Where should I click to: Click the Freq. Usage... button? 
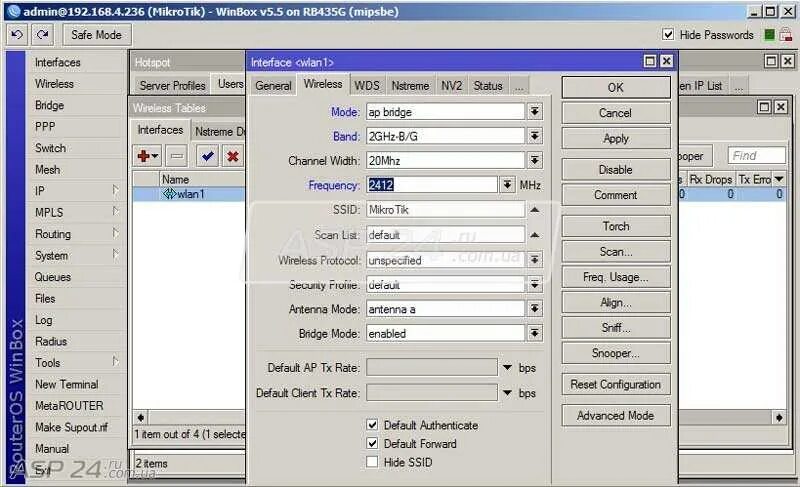click(x=616, y=277)
